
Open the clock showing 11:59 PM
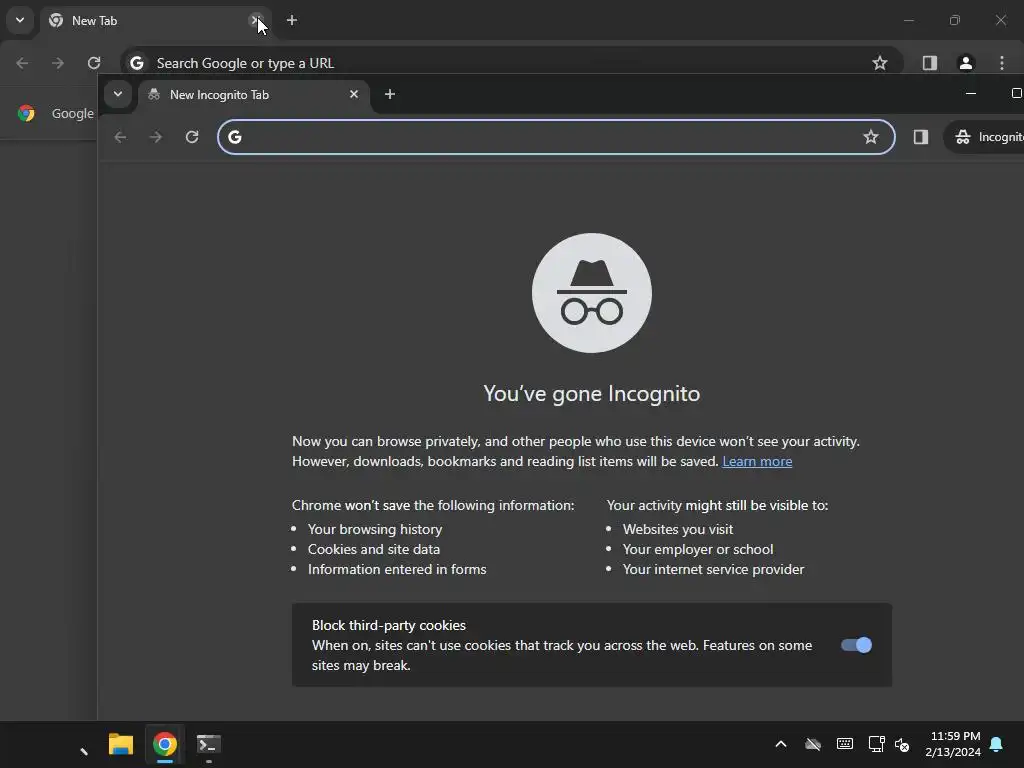coord(953,744)
